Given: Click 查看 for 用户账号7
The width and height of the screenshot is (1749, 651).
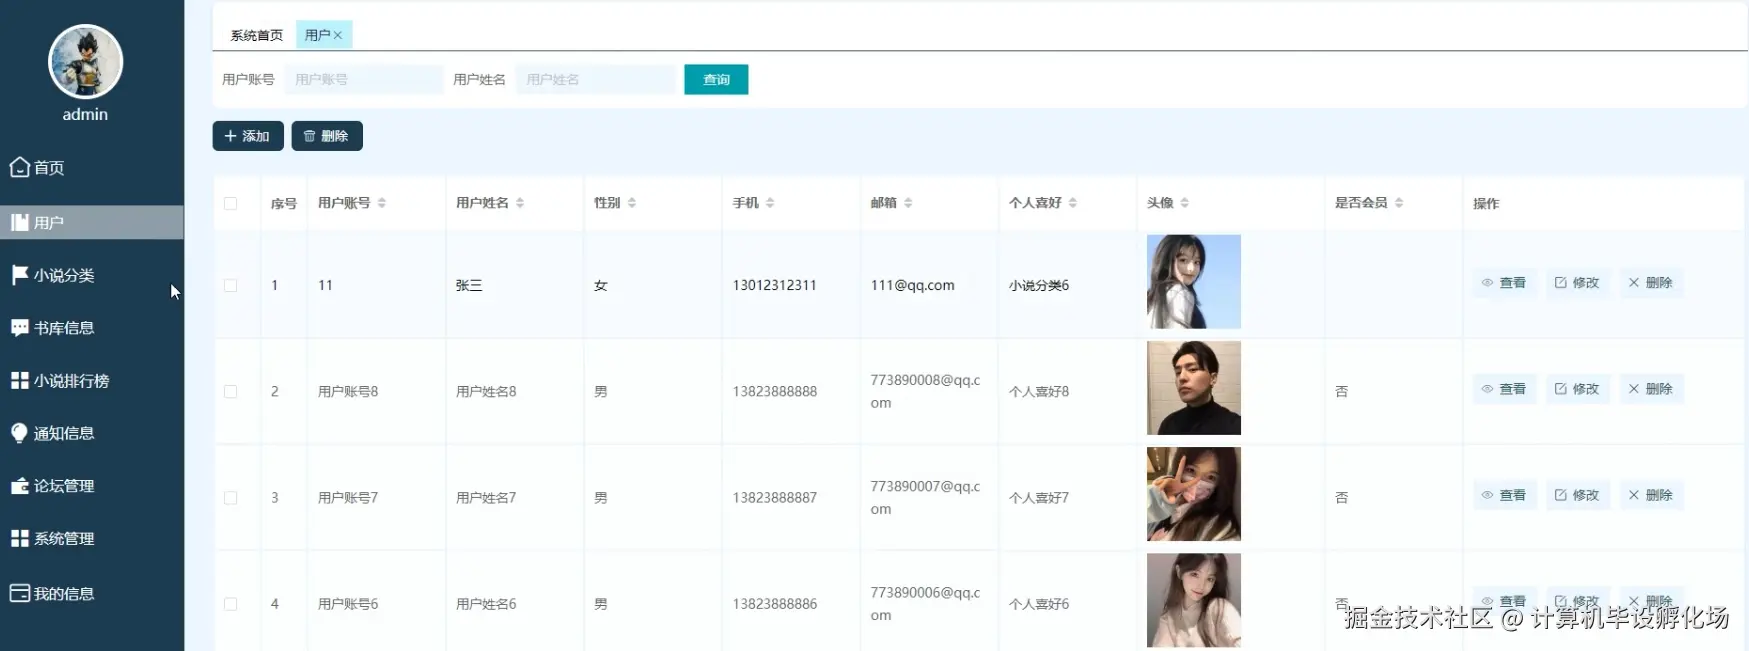Looking at the screenshot, I should (x=1504, y=495).
